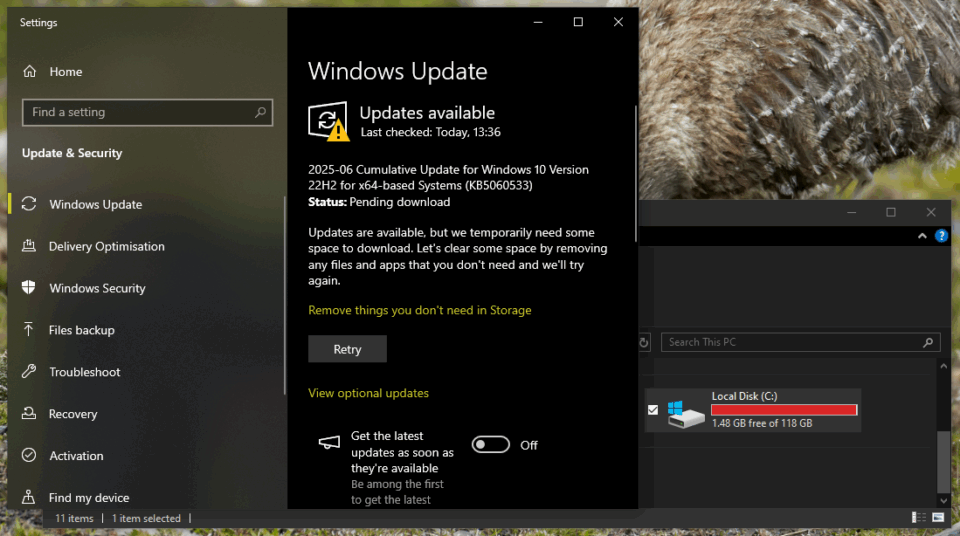Screen dimensions: 960x536
Task: Click "Last checked: Today, 13:36" text
Action: pos(430,132)
